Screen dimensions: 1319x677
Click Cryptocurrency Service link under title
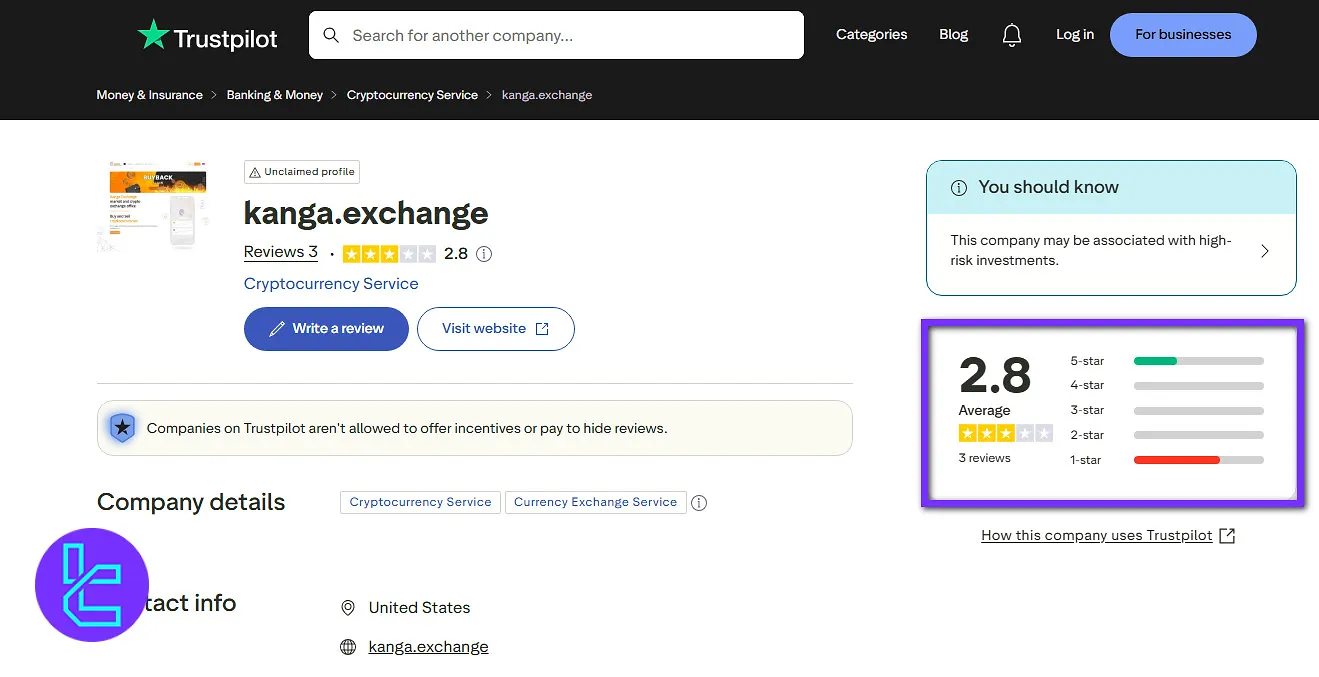pos(331,284)
